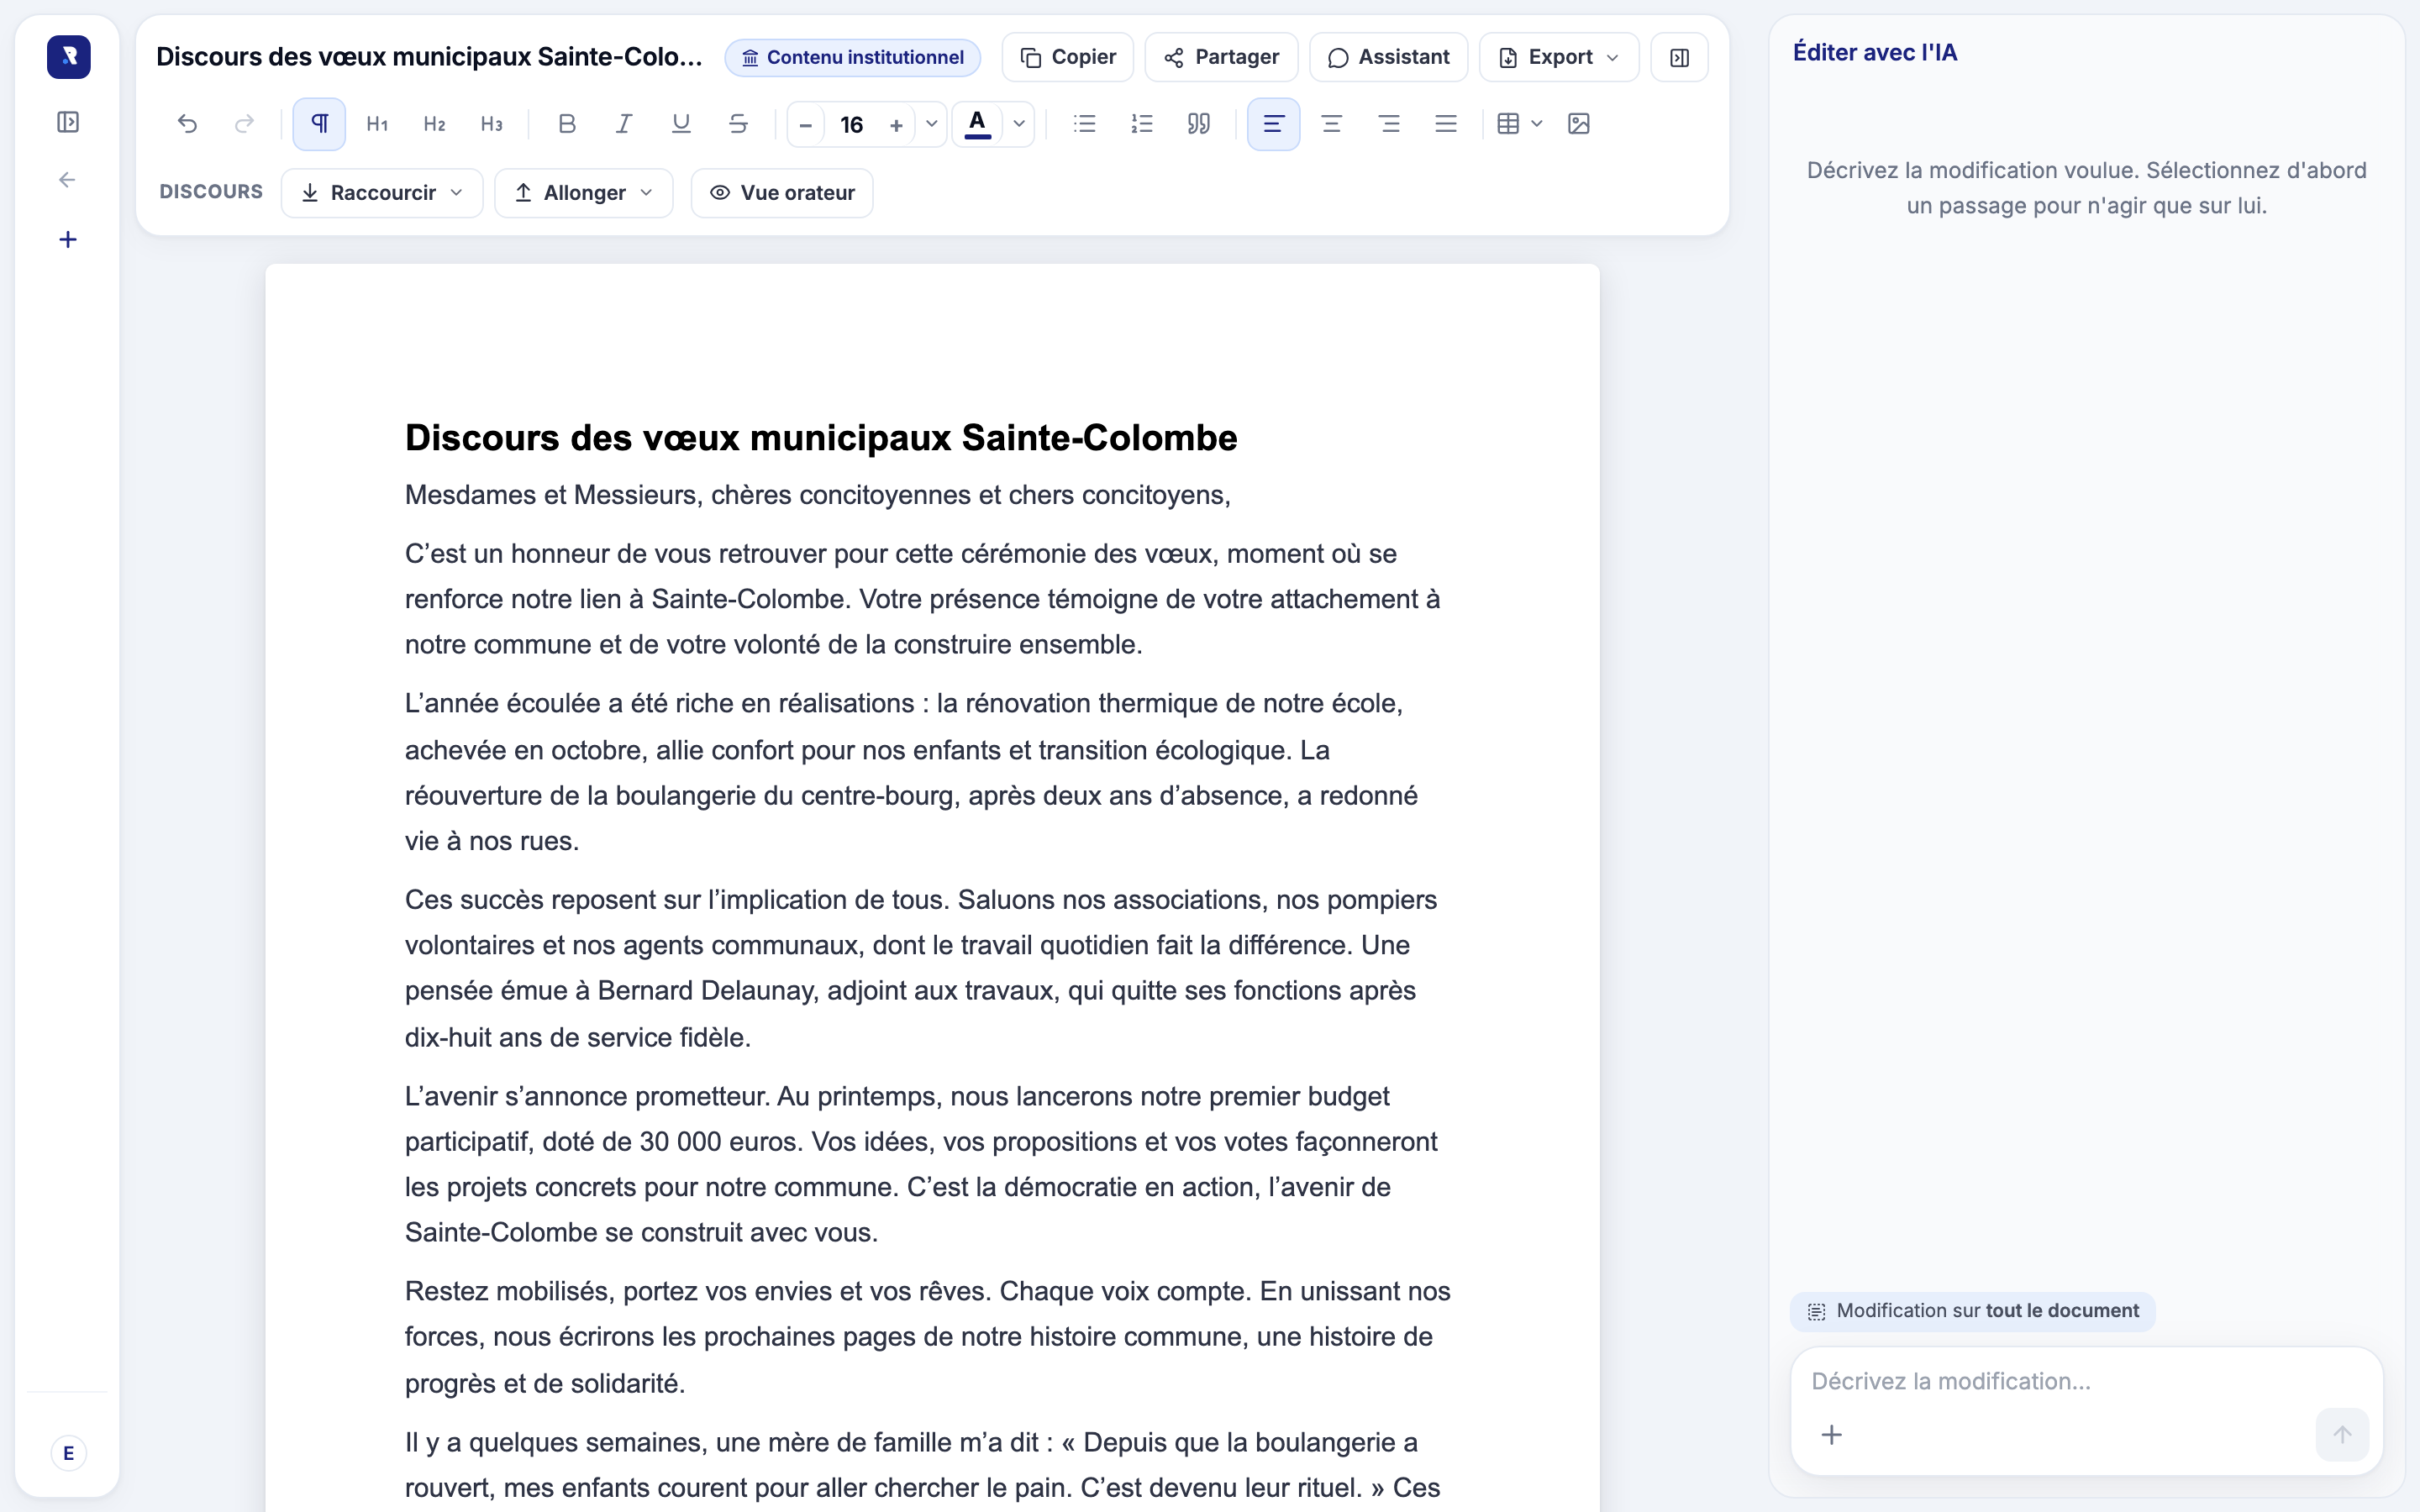Open the Raccourcir dropdown
Viewport: 2420px width, 1512px height.
pos(382,193)
